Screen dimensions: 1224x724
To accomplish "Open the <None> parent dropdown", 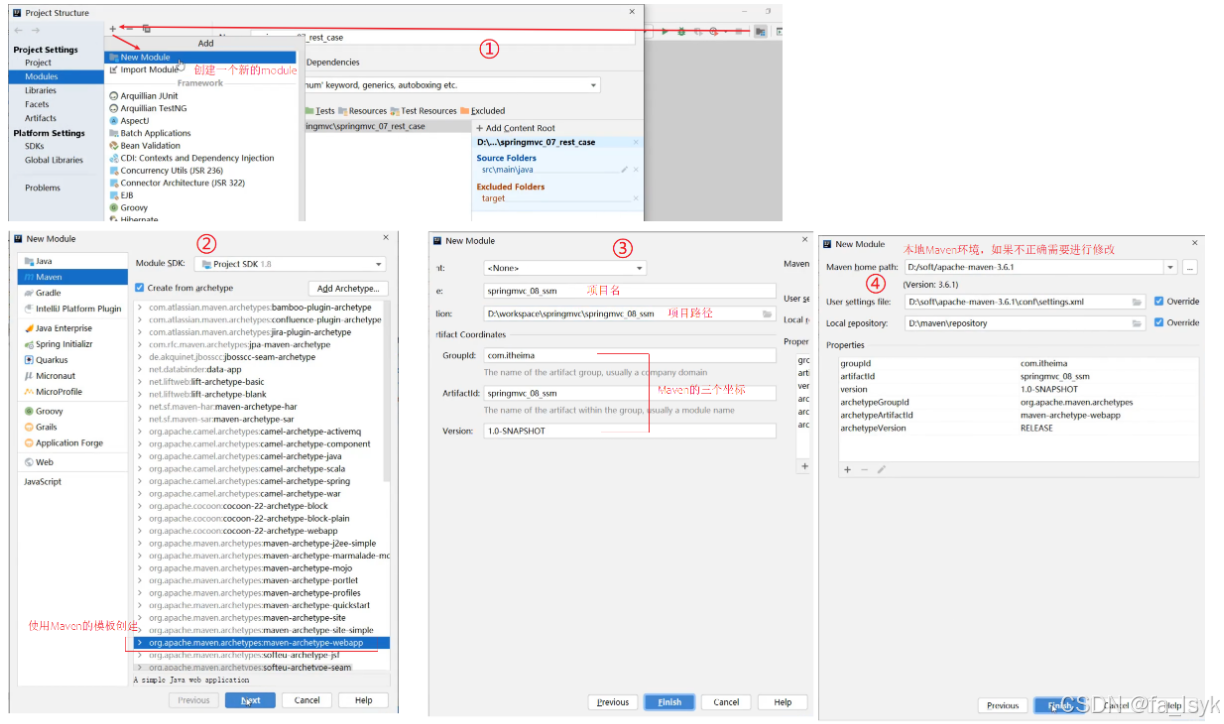I will [565, 268].
